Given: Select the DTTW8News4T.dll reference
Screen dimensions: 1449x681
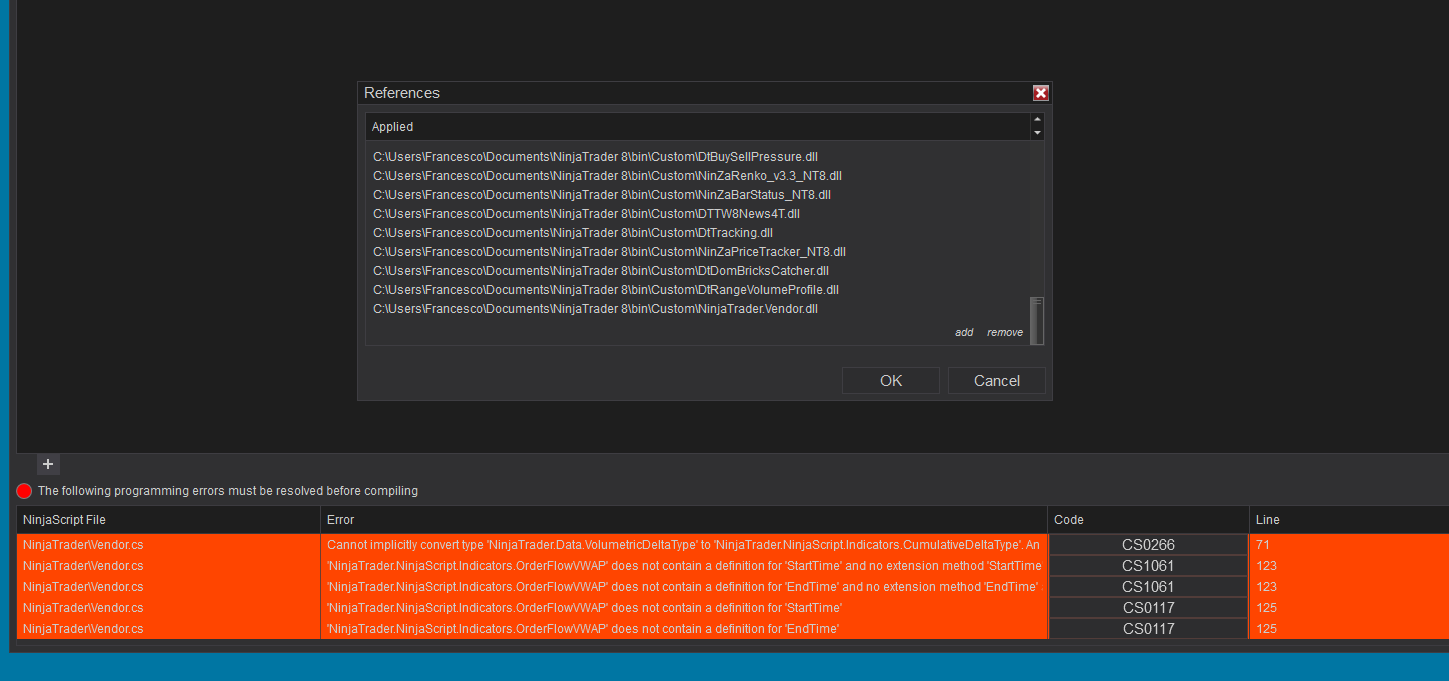Looking at the screenshot, I should [x=586, y=214].
